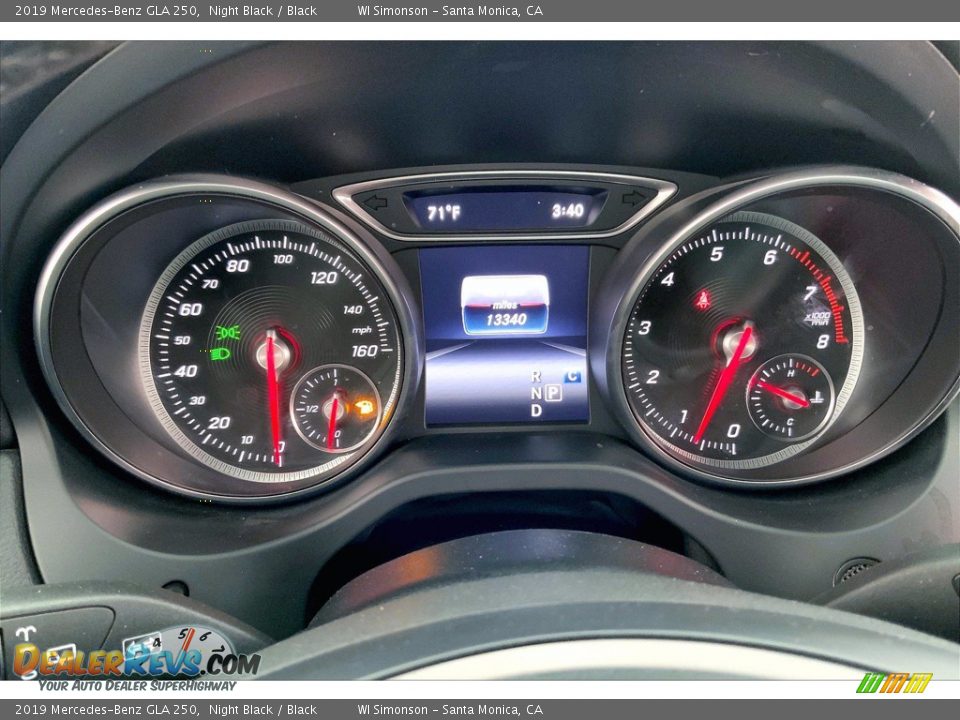Click the D gear letter
The width and height of the screenshot is (960, 720).
pos(536,410)
